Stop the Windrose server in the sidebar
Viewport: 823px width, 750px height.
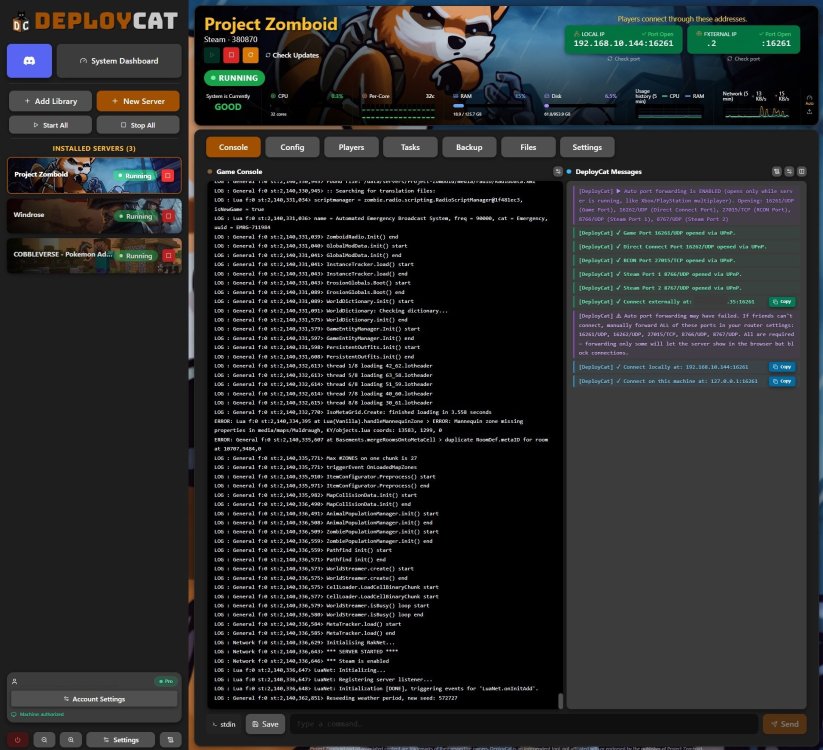[168, 216]
